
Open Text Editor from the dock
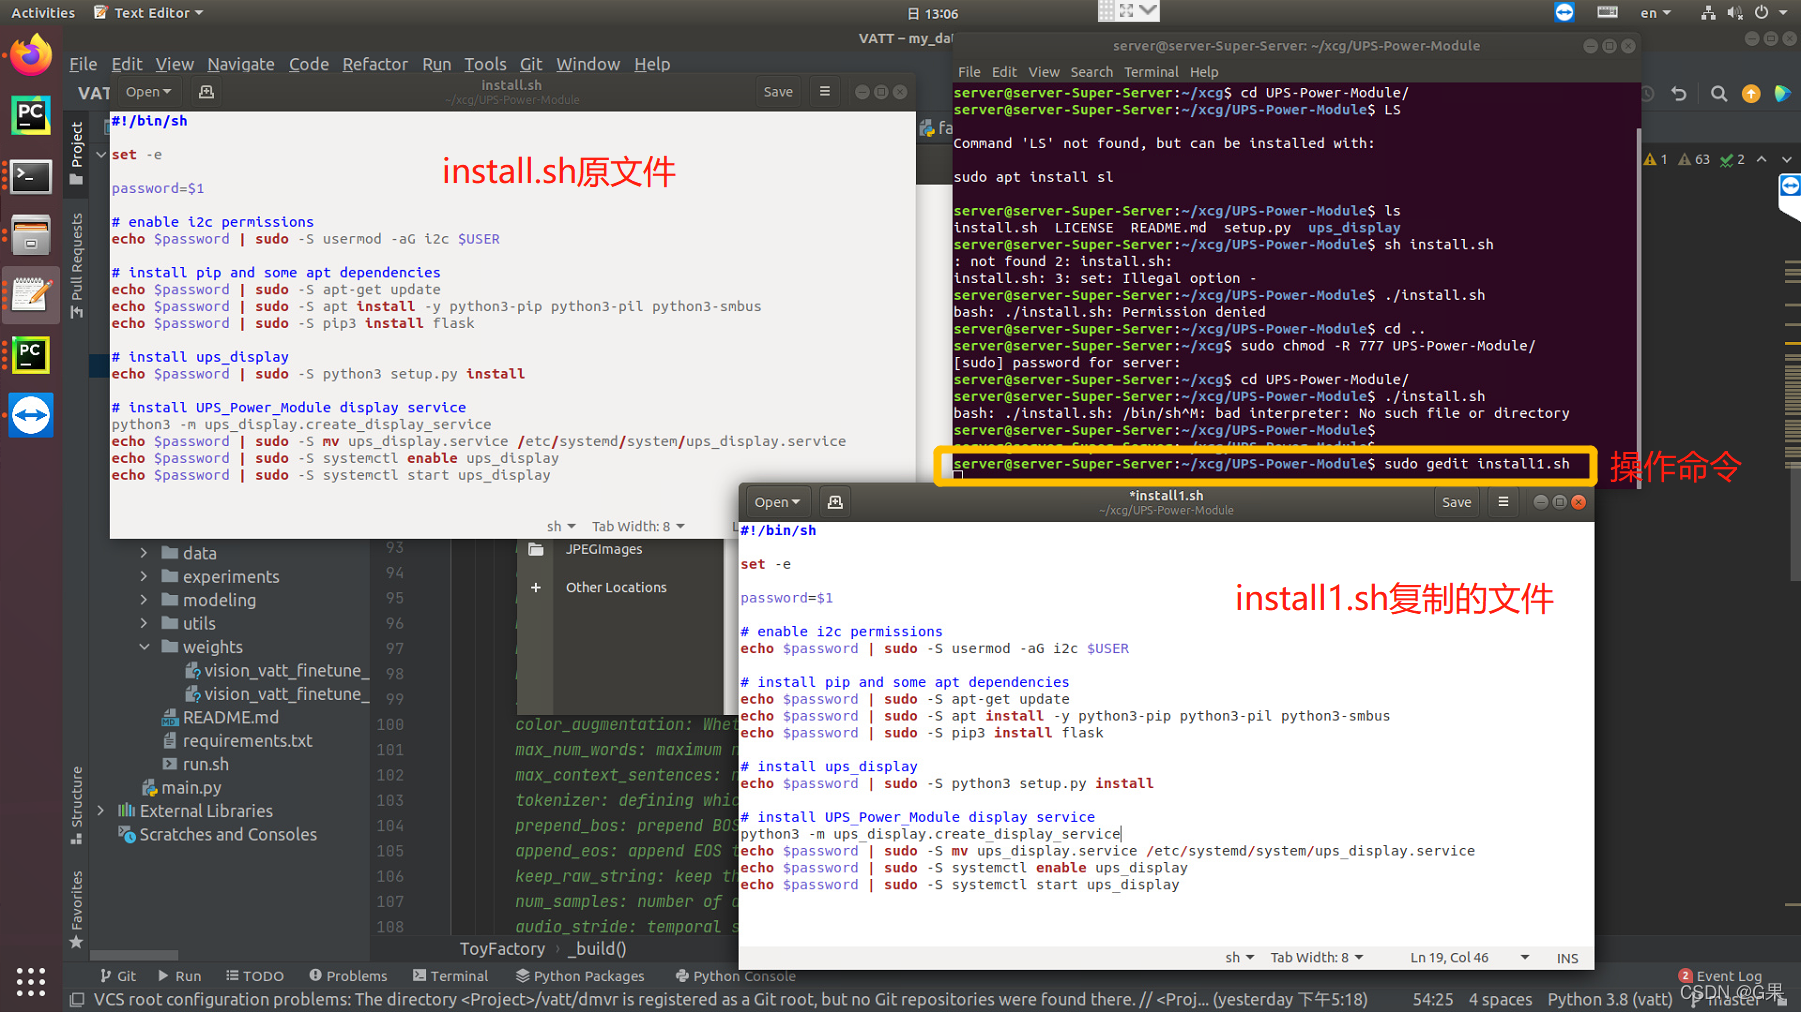coord(31,295)
